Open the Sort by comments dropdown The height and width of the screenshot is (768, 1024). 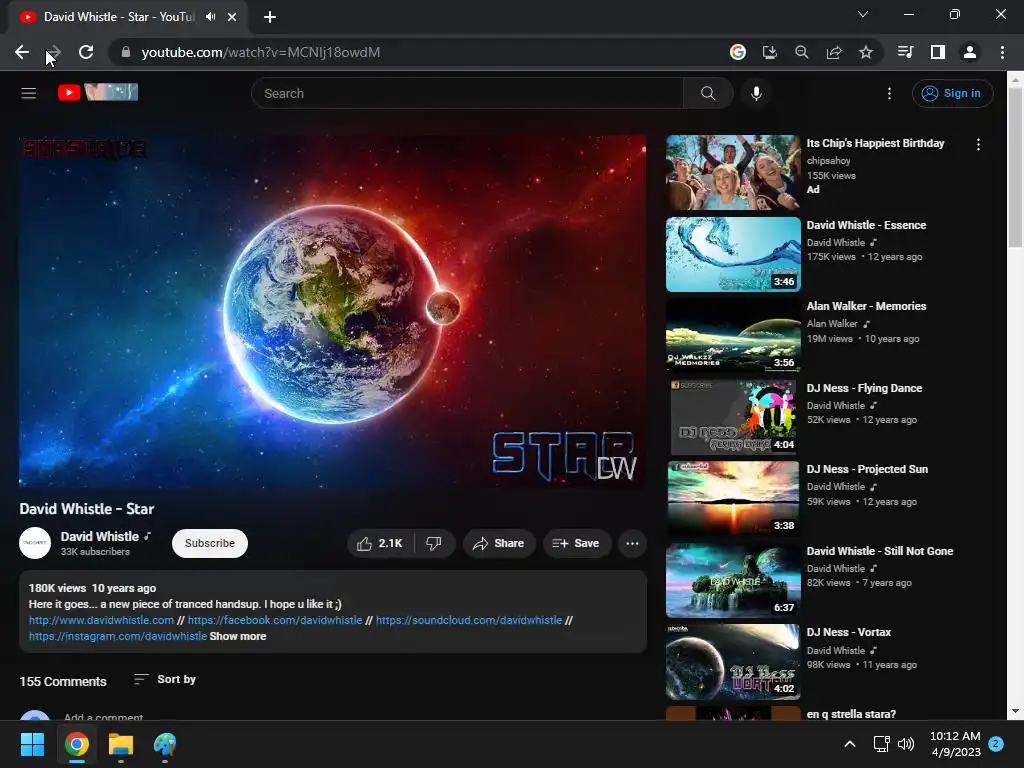click(165, 679)
